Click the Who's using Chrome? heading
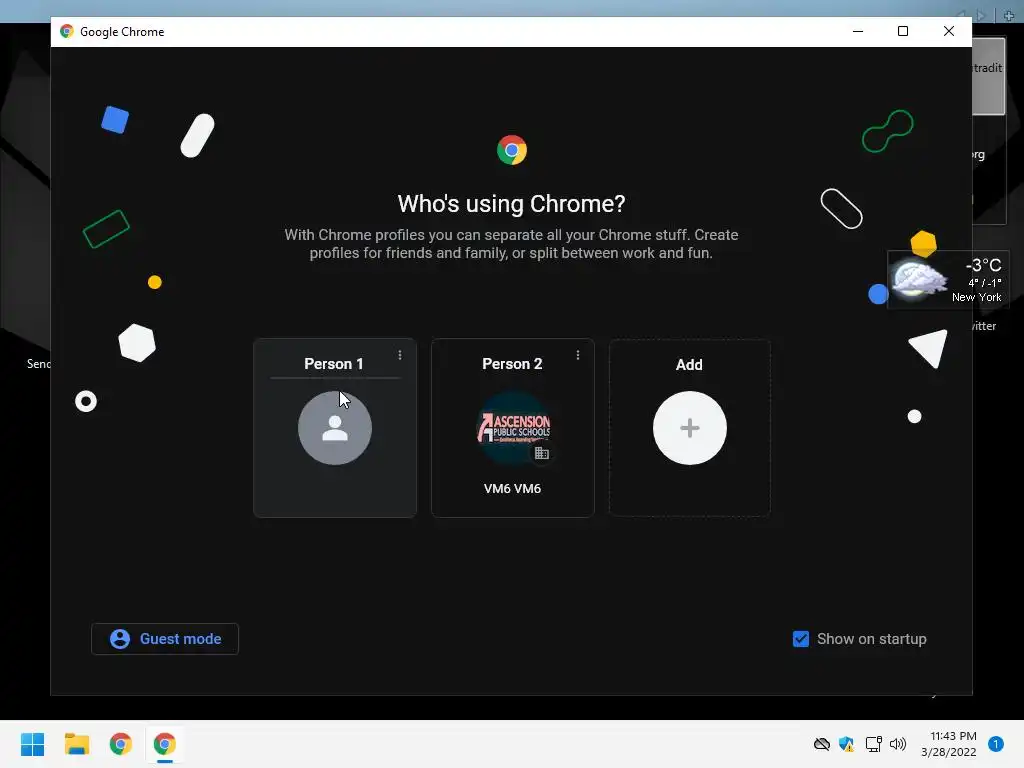1024x768 pixels. (x=511, y=204)
